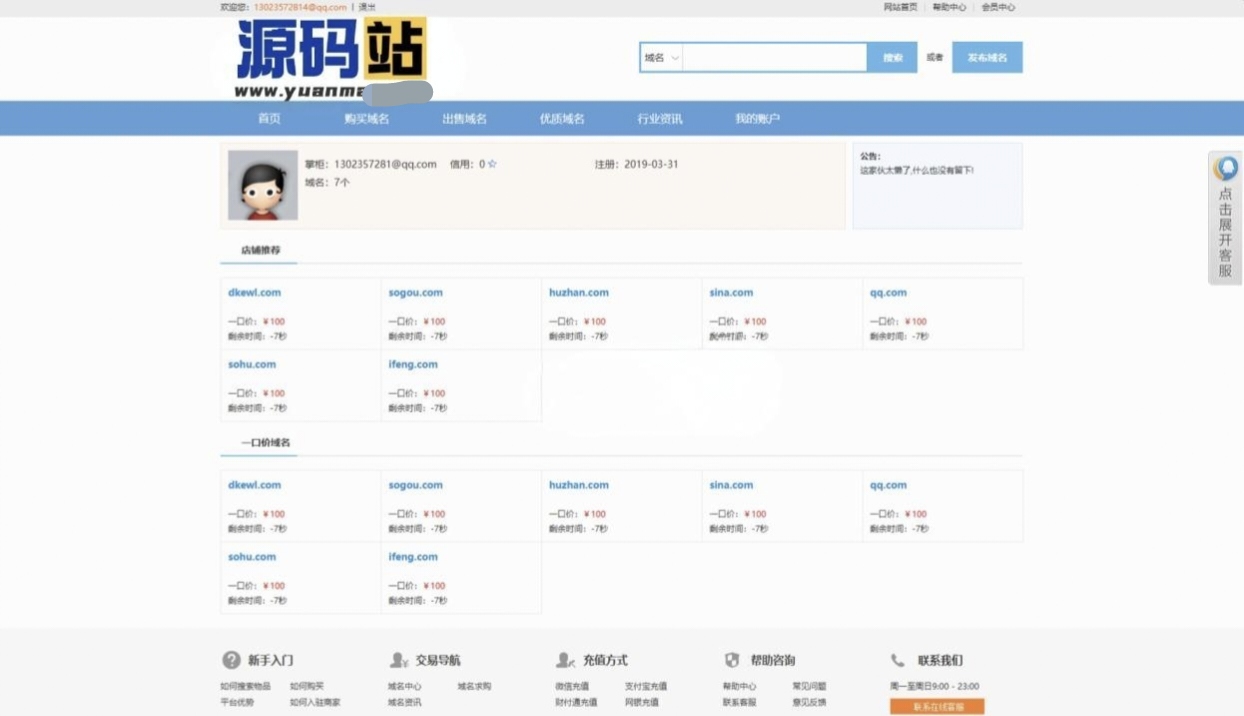Click the shield icon by 帮助咨询
This screenshot has height=716, width=1244.
732,660
